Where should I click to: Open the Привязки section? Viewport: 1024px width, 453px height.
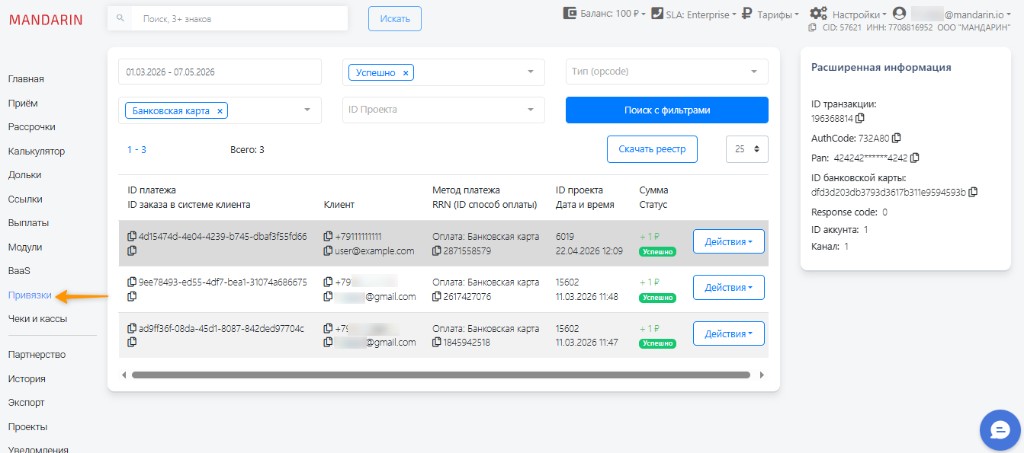tap(30, 295)
